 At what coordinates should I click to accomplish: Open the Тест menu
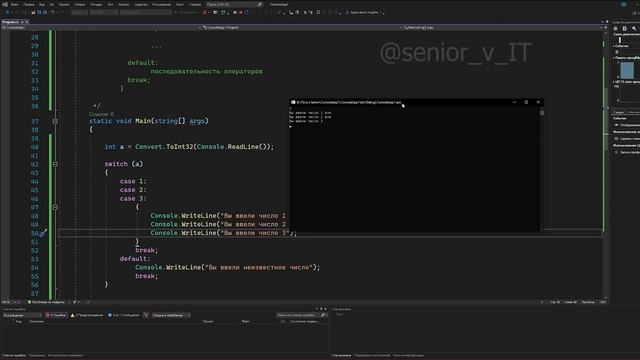click(x=110, y=4)
